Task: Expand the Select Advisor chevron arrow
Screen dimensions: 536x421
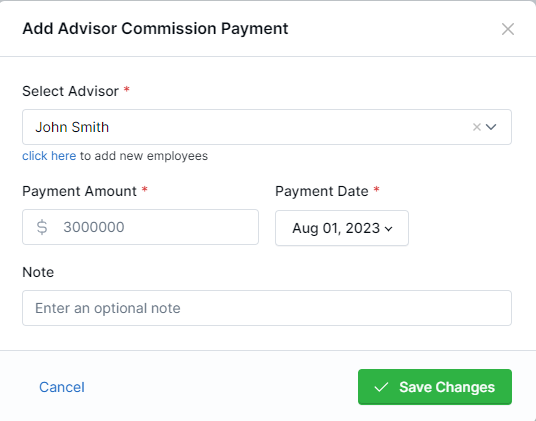Action: coord(491,127)
